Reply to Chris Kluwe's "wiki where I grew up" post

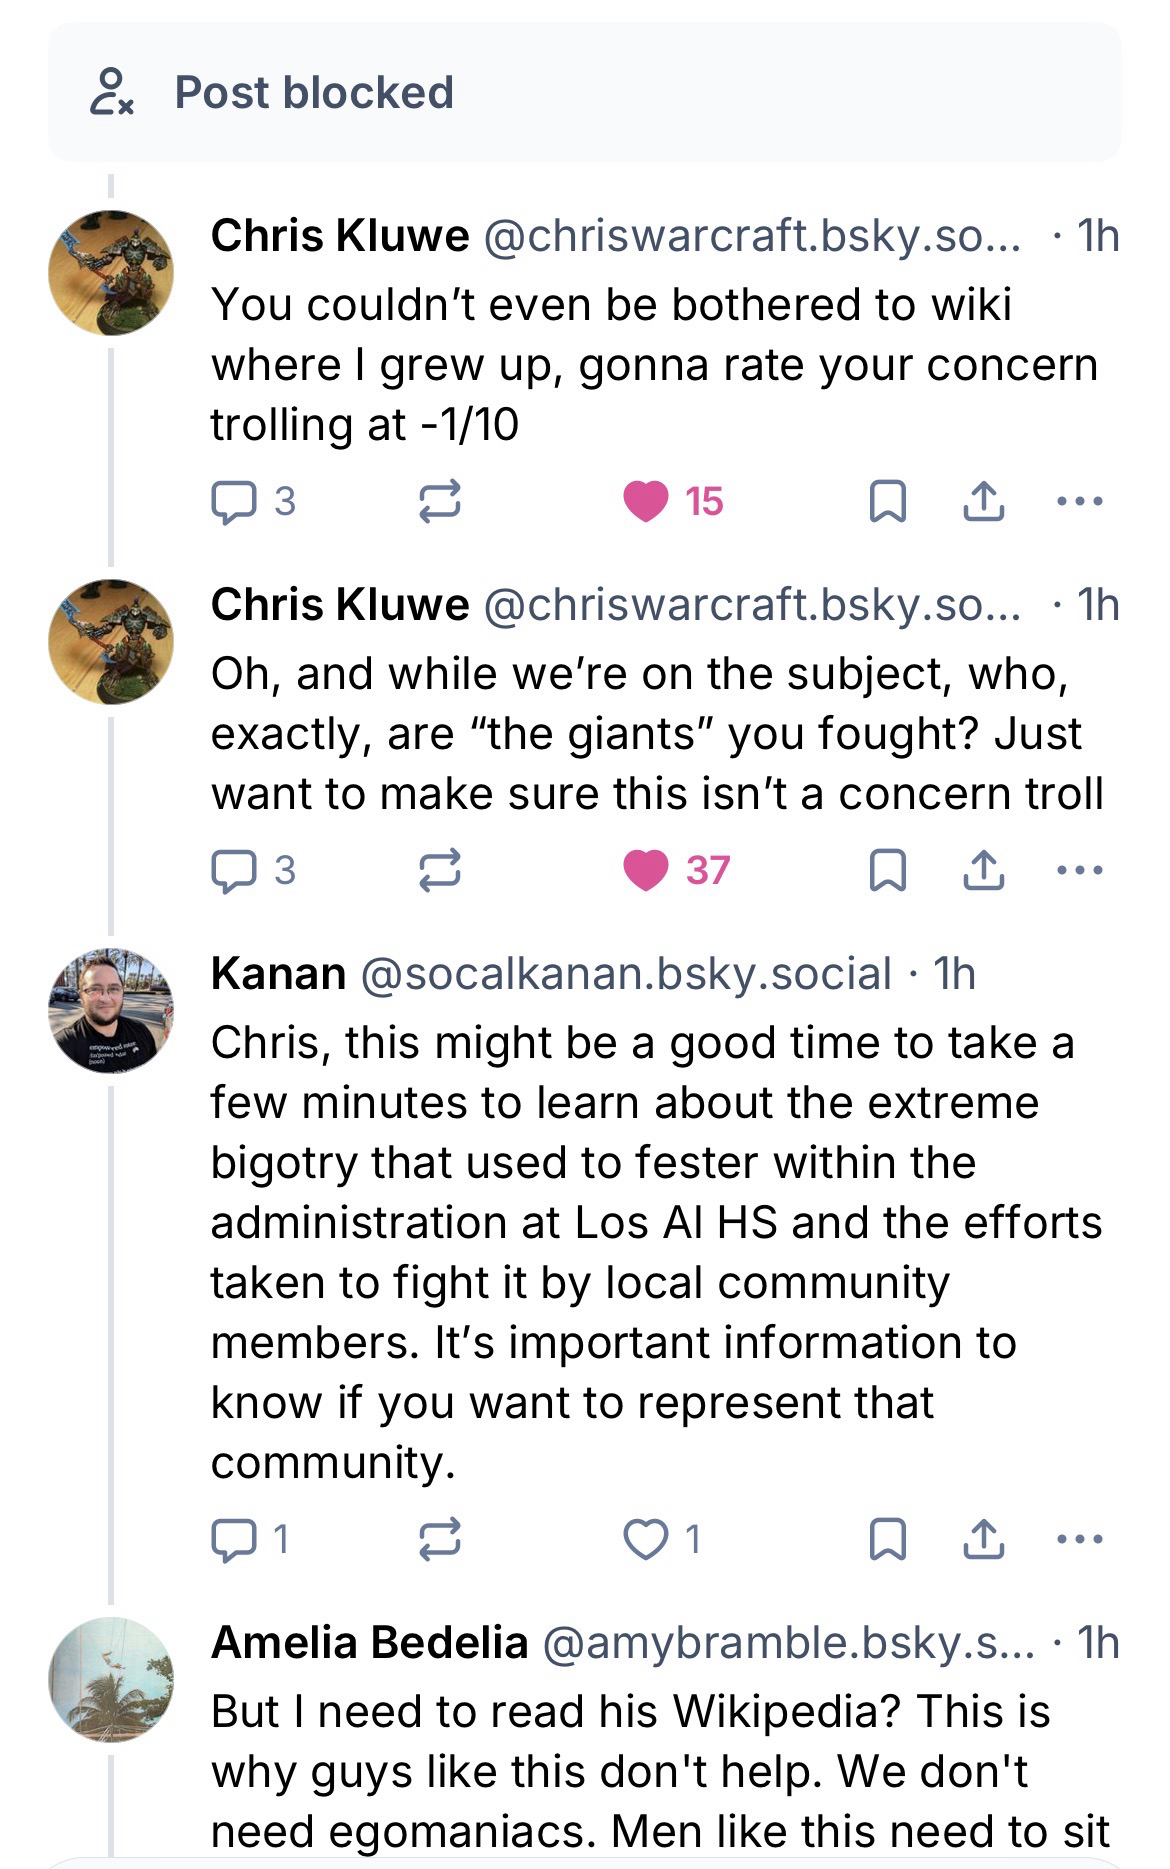click(235, 502)
